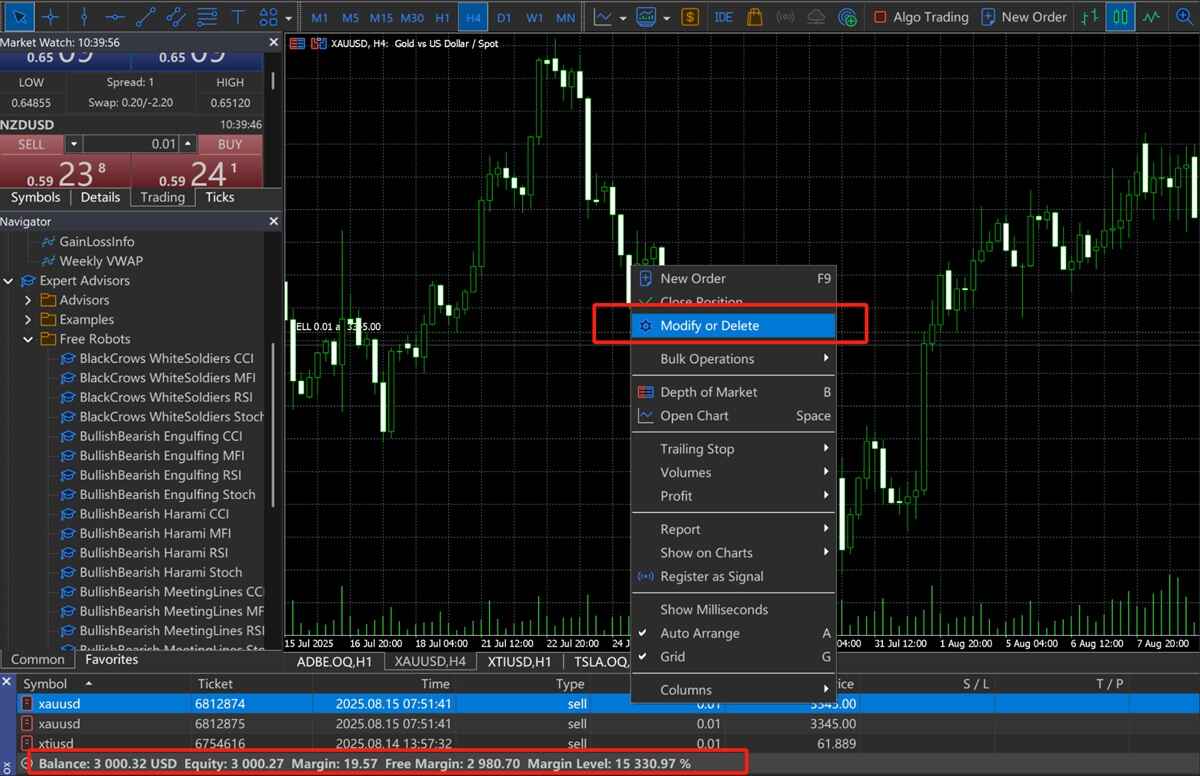1200x776 pixels.
Task: Open the New Order dialog from toolbar
Action: (1024, 17)
